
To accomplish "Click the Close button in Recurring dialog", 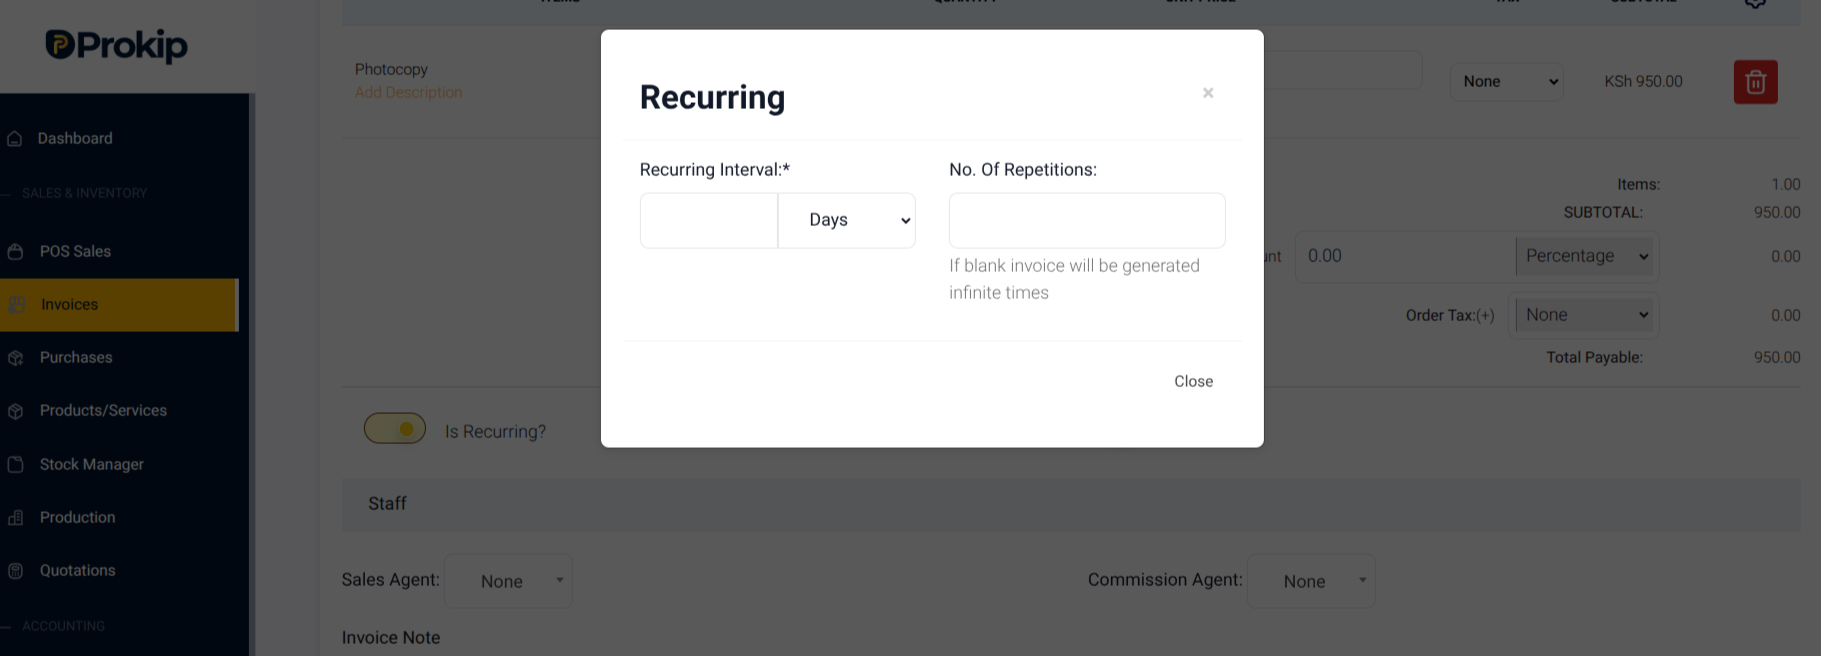I will (x=1193, y=381).
